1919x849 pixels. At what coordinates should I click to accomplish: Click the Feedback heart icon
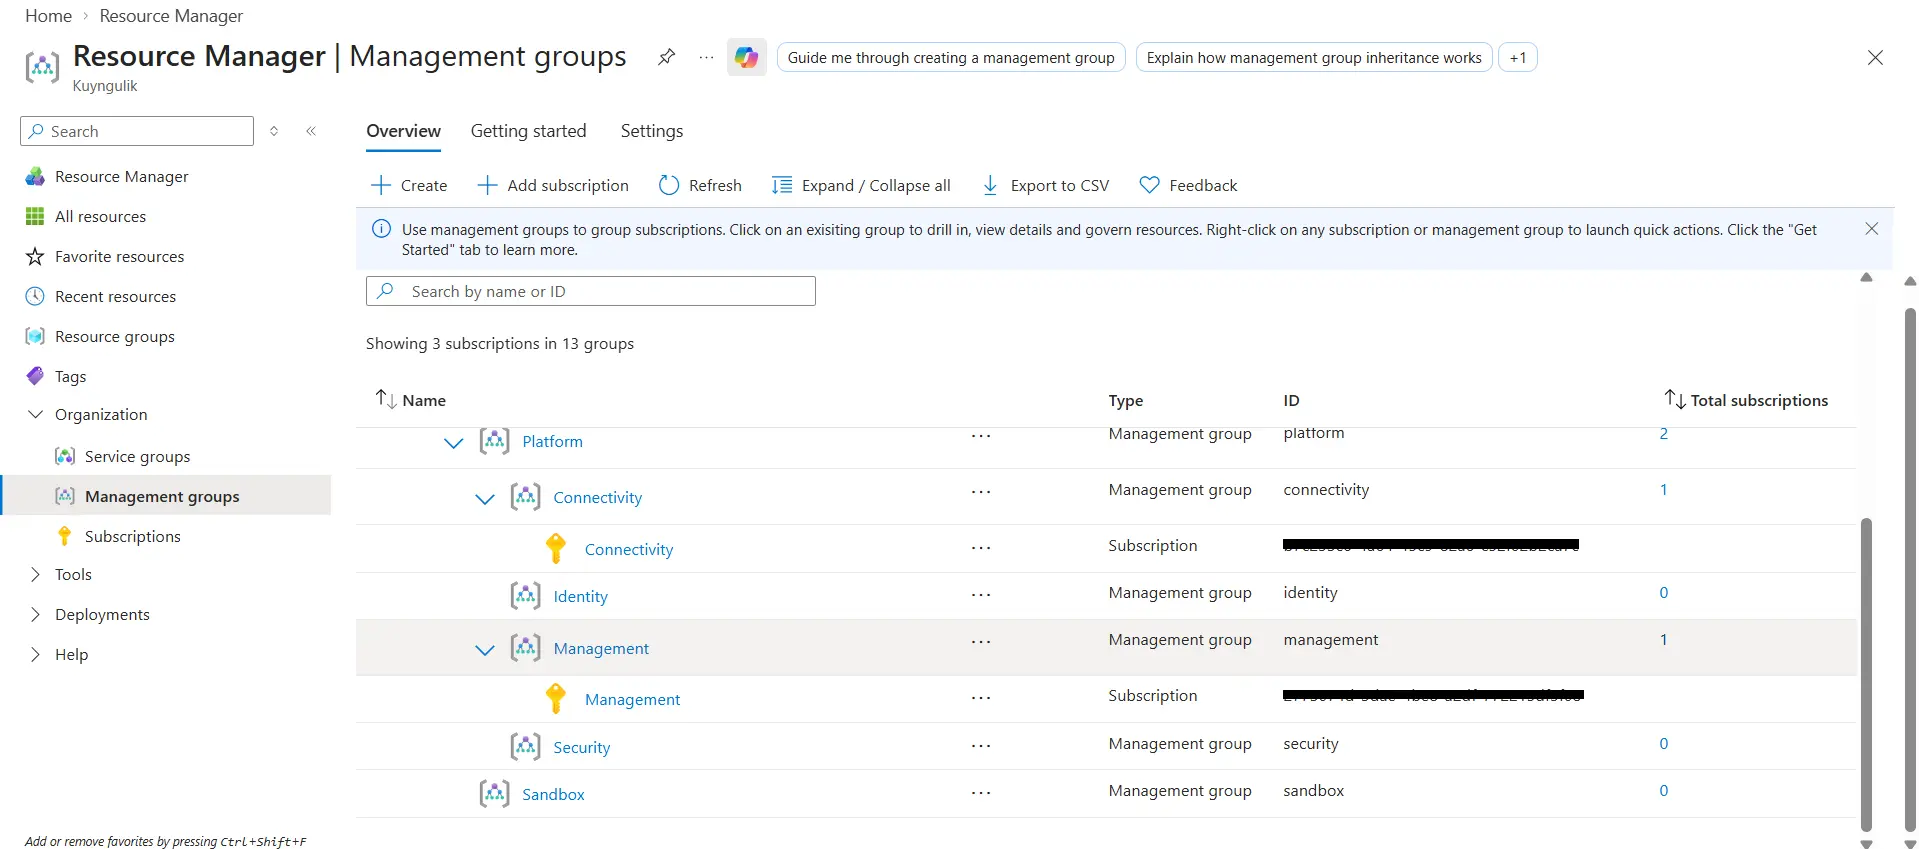pos(1150,185)
